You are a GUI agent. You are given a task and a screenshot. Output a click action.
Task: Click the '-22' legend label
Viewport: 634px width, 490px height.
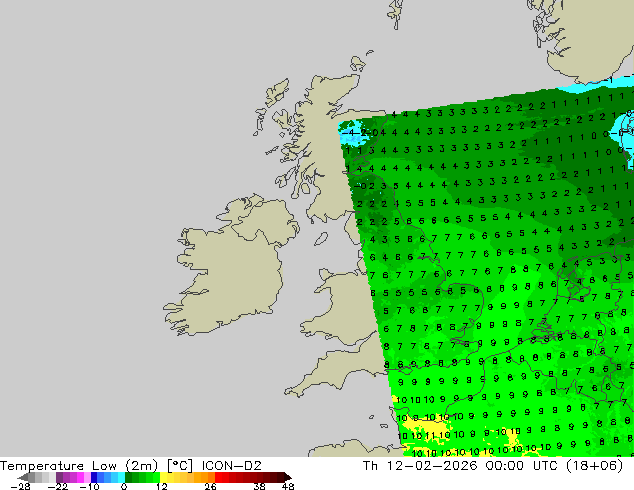pos(58,486)
